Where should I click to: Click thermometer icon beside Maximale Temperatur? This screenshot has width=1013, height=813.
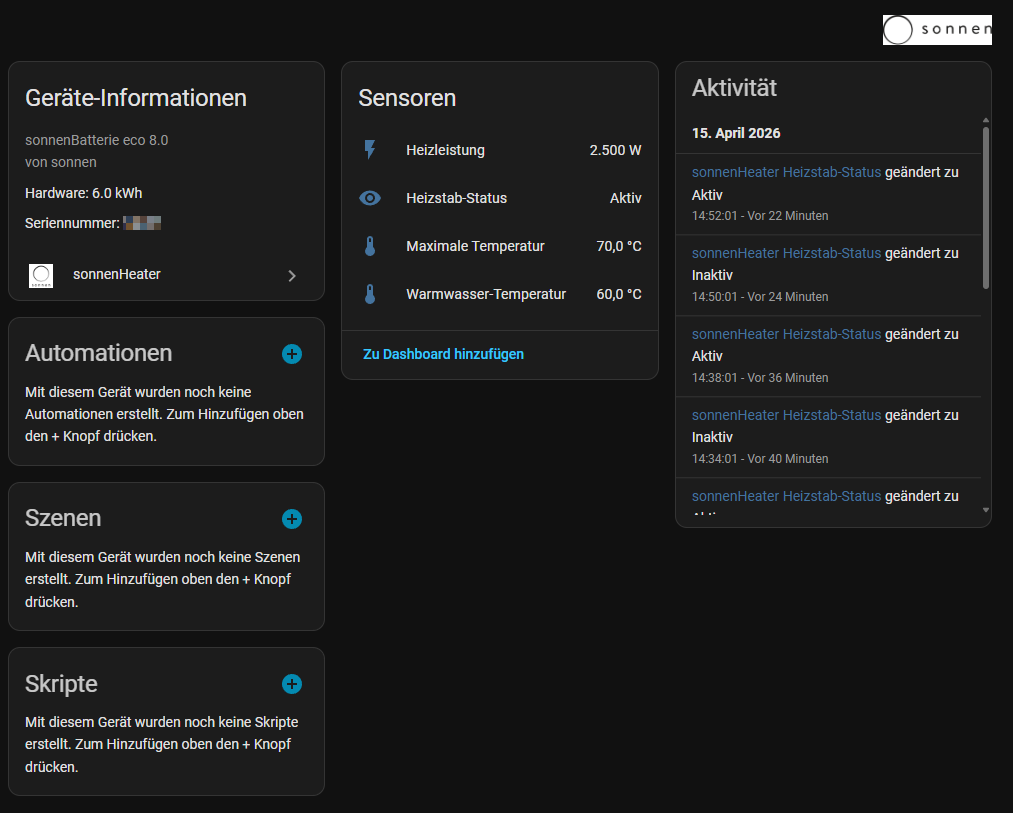click(x=370, y=246)
